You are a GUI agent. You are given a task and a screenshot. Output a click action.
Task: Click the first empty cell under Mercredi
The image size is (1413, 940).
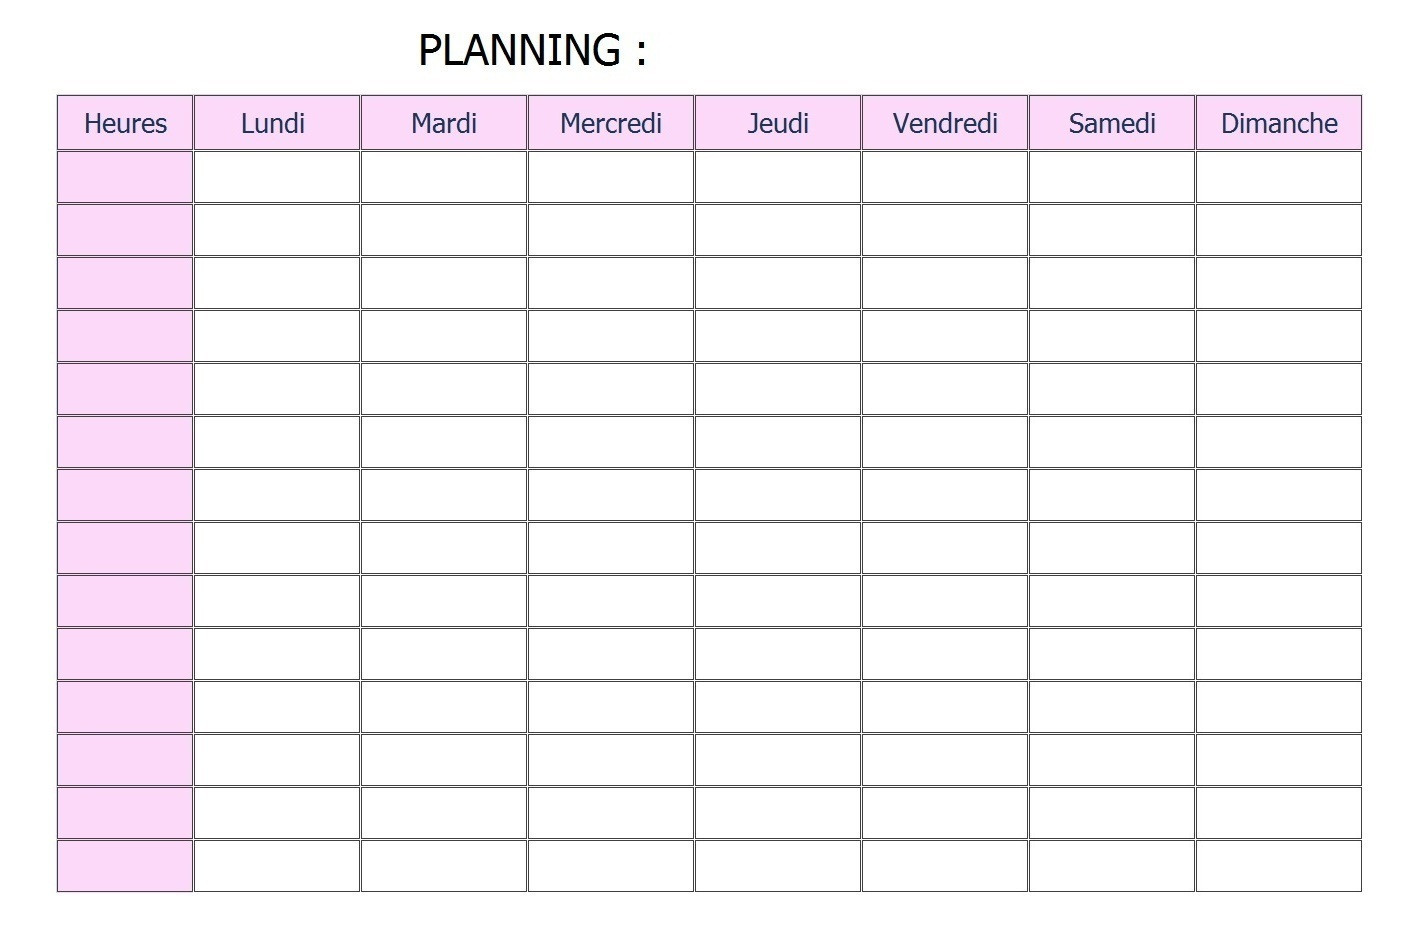click(x=610, y=177)
